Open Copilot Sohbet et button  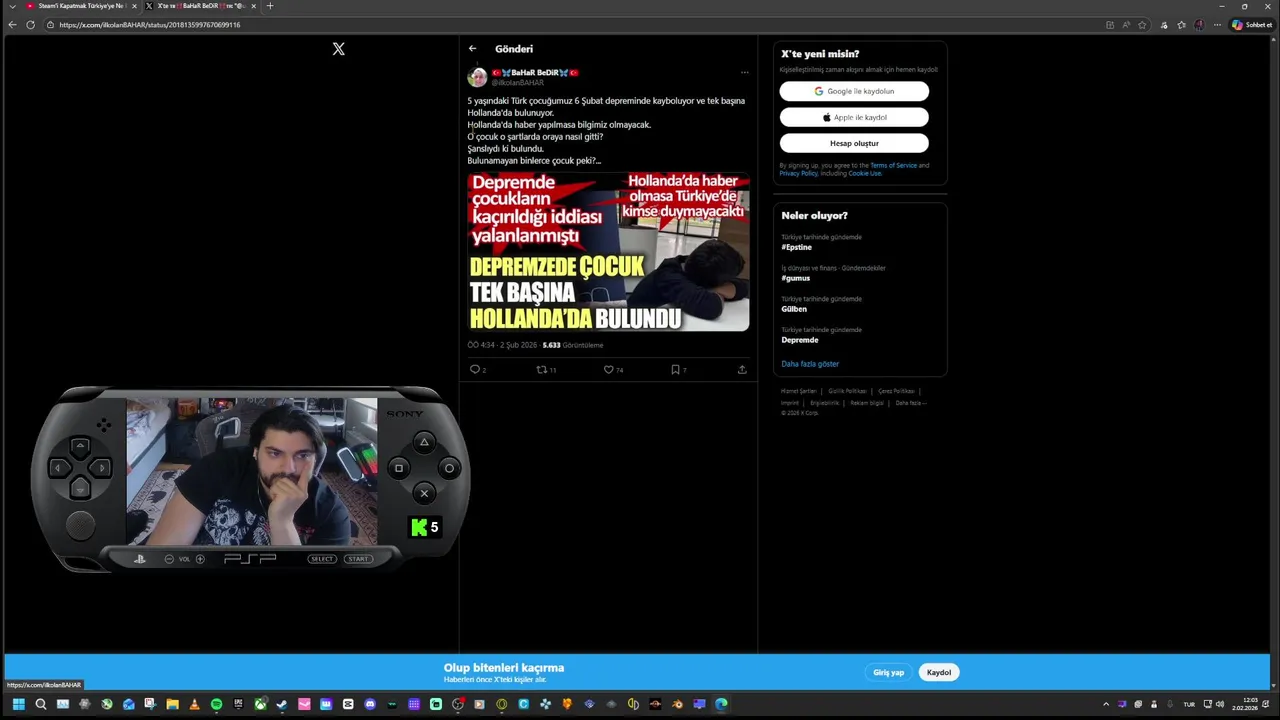coord(1251,25)
